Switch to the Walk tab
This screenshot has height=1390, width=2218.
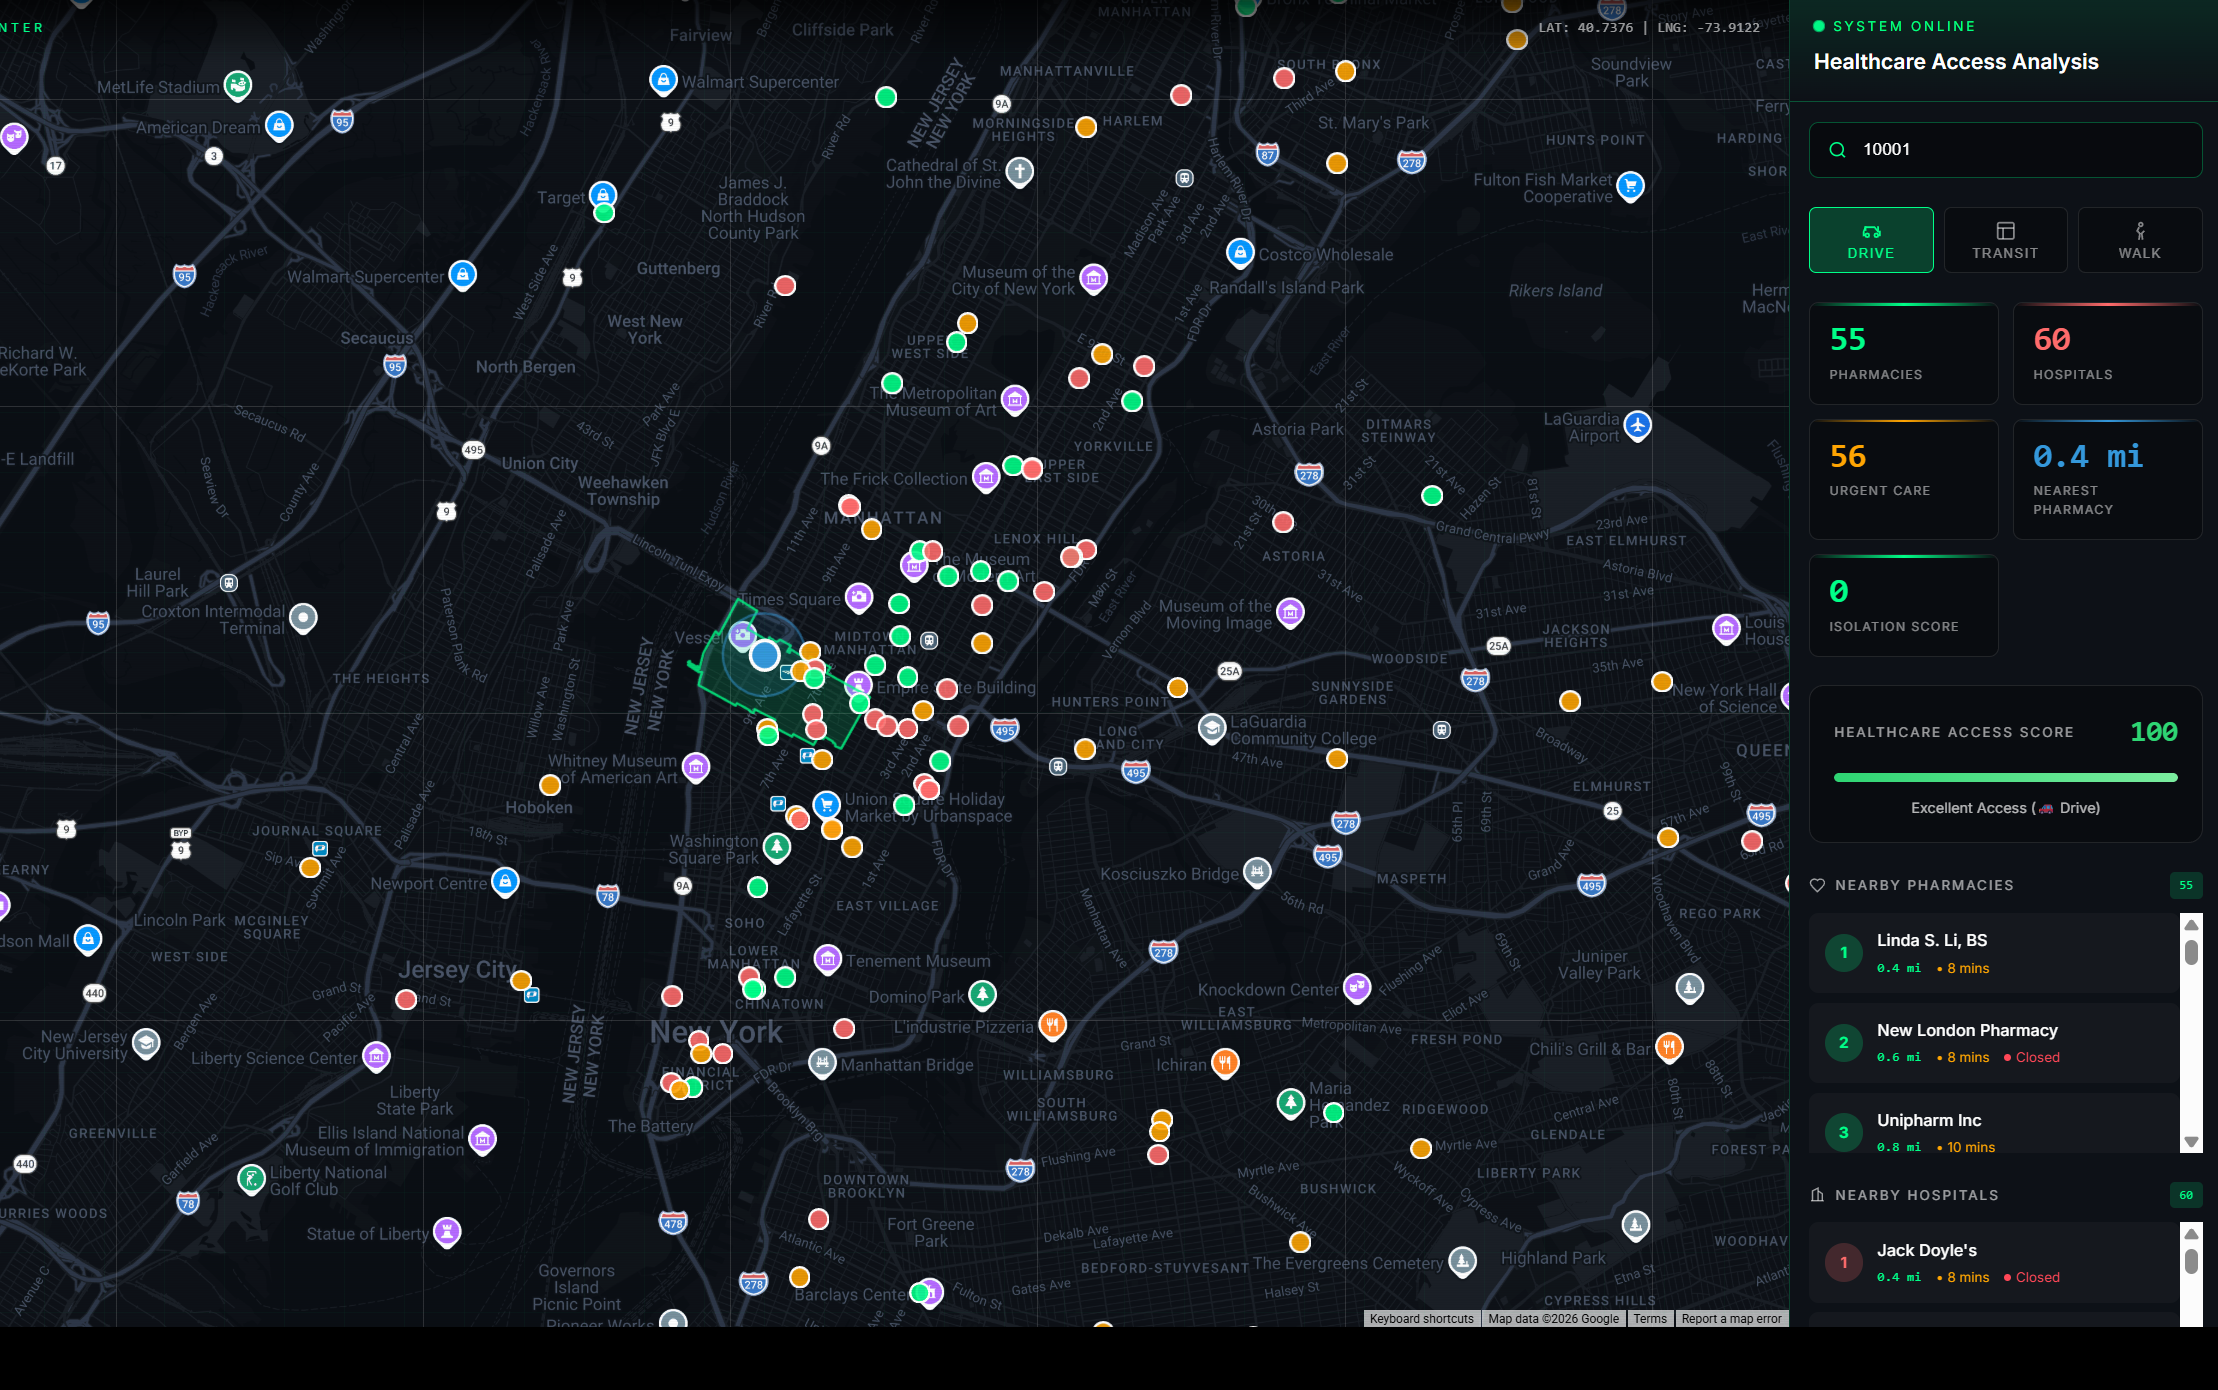(x=2139, y=239)
